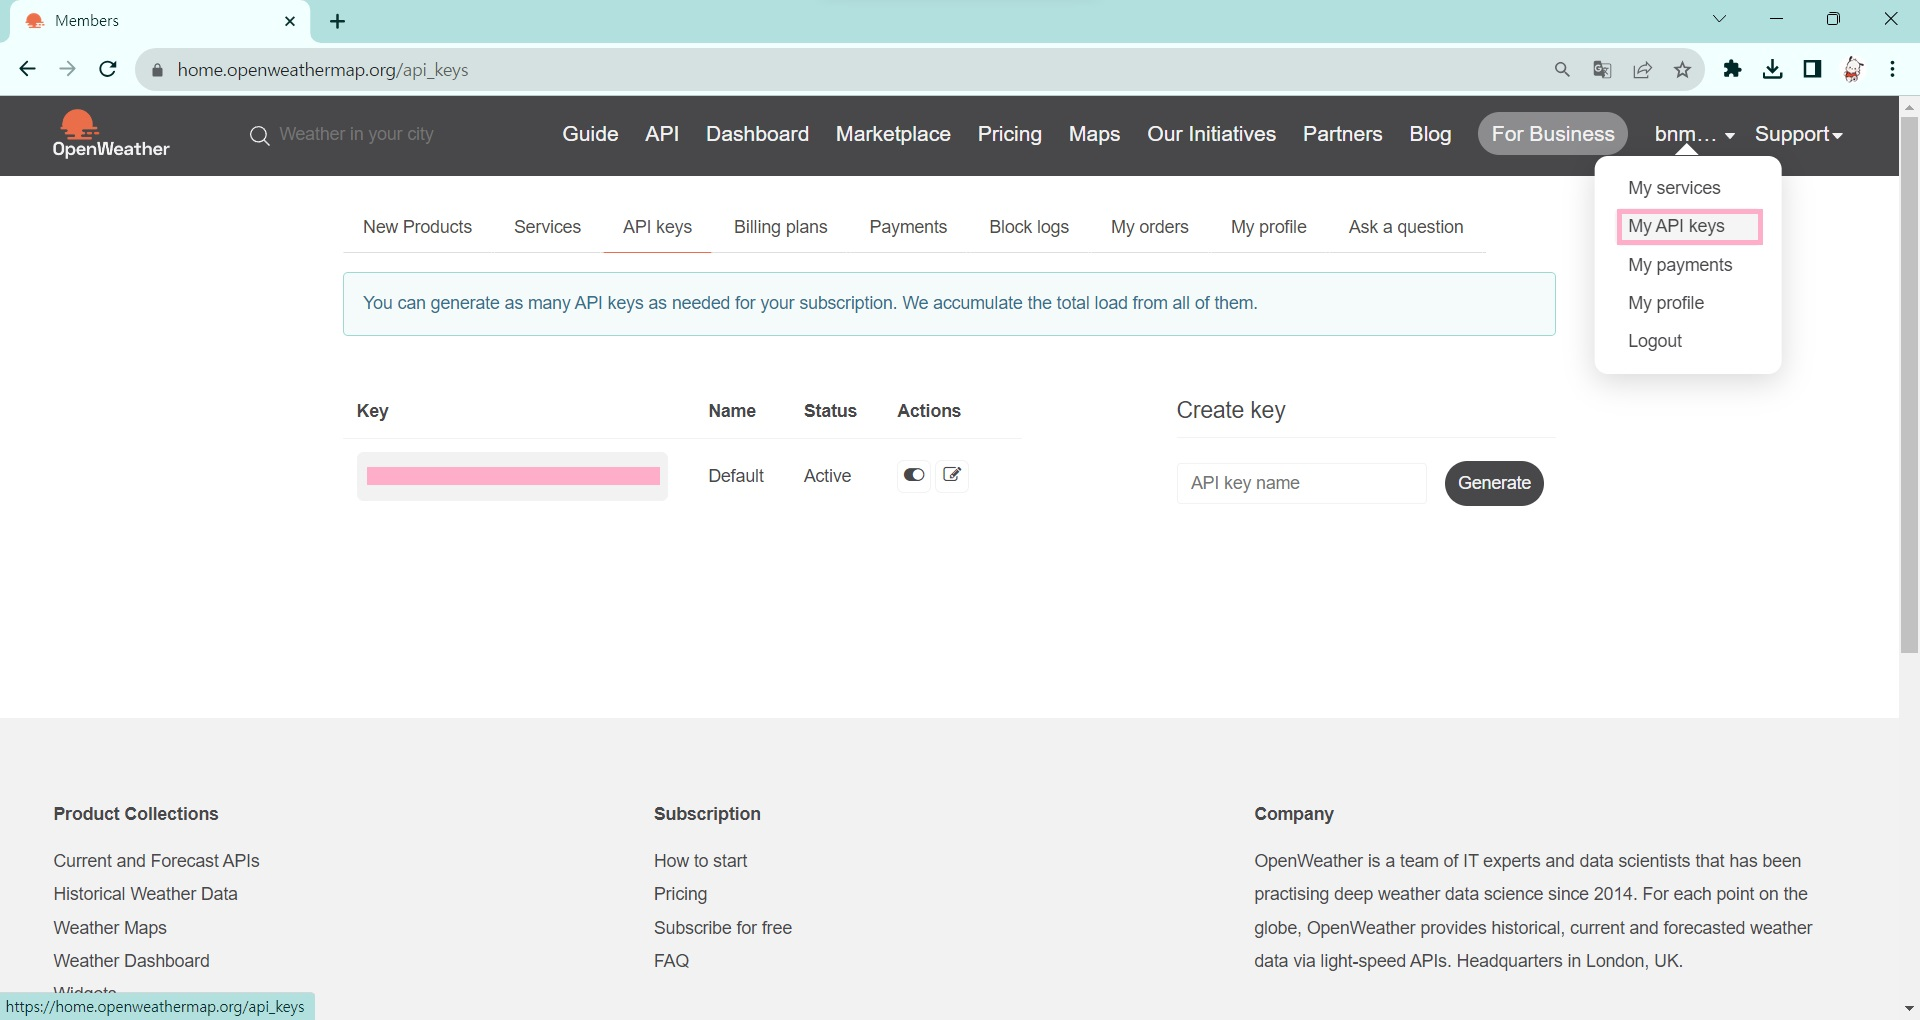Open Chrome three-dot menu
Screen dimensions: 1920x1020
[x=1892, y=69]
